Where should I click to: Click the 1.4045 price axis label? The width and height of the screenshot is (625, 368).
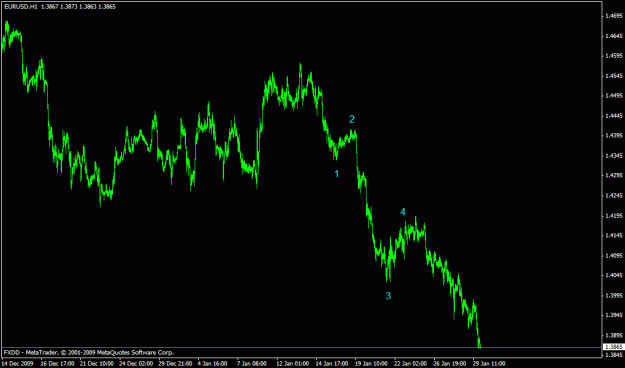click(x=614, y=276)
